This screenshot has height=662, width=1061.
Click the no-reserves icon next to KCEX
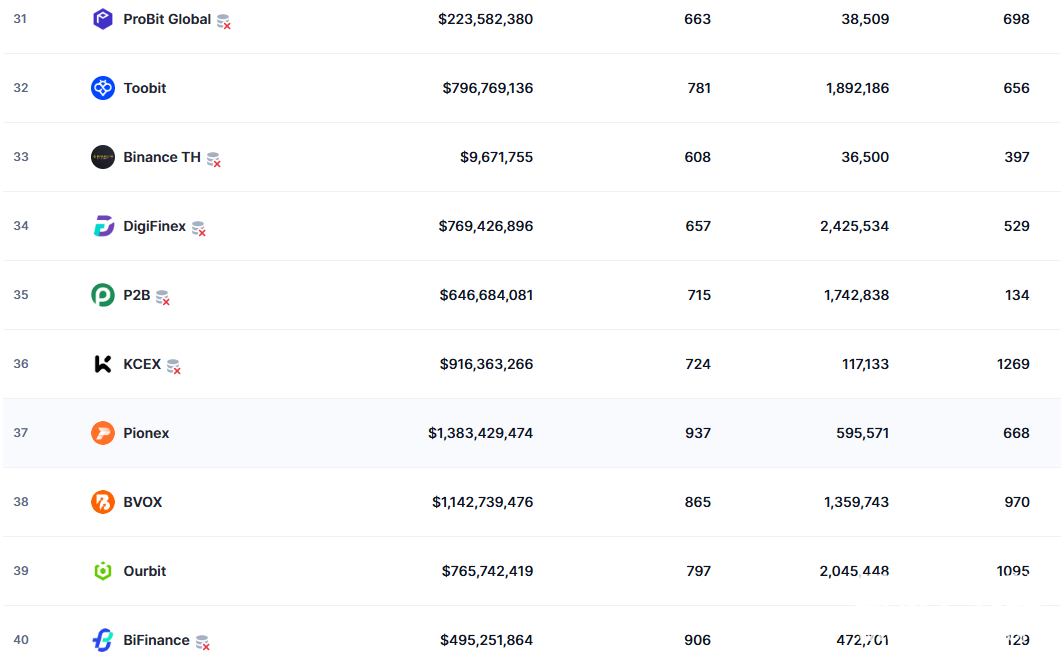tap(174, 366)
